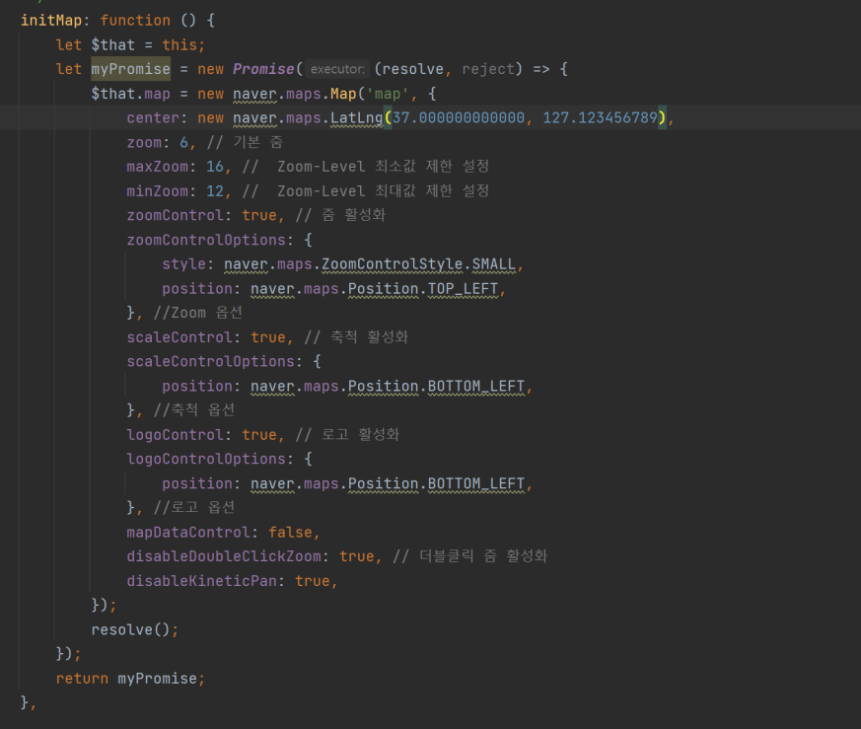The image size is (861, 729).
Task: Click the initMap function name
Action: pyautogui.click(x=51, y=20)
